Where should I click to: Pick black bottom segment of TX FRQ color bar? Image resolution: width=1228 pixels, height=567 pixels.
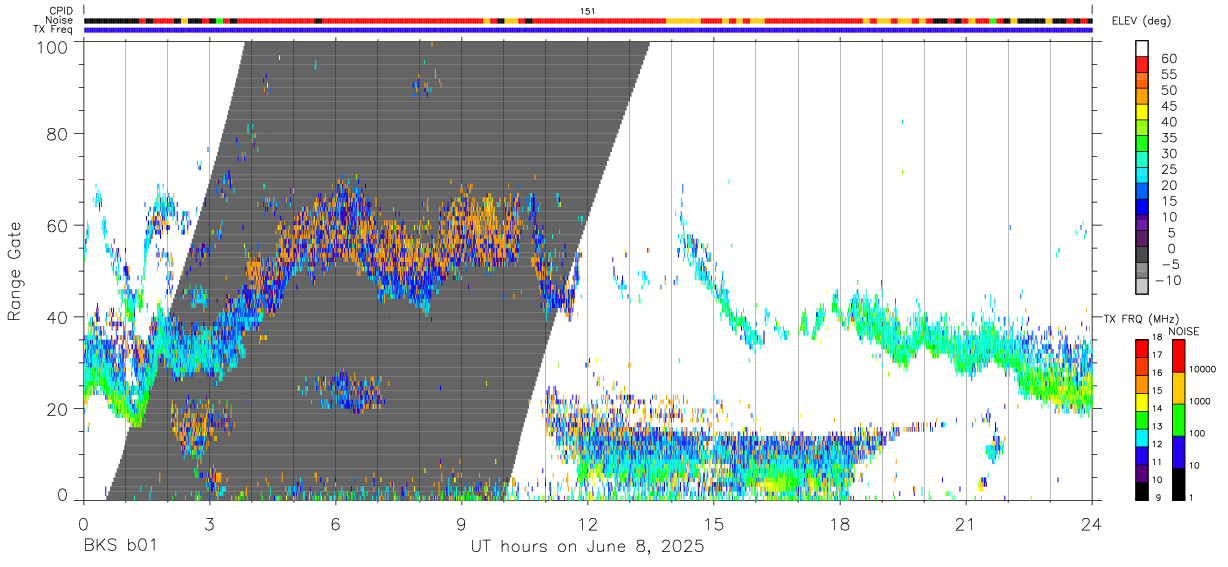coord(1142,491)
